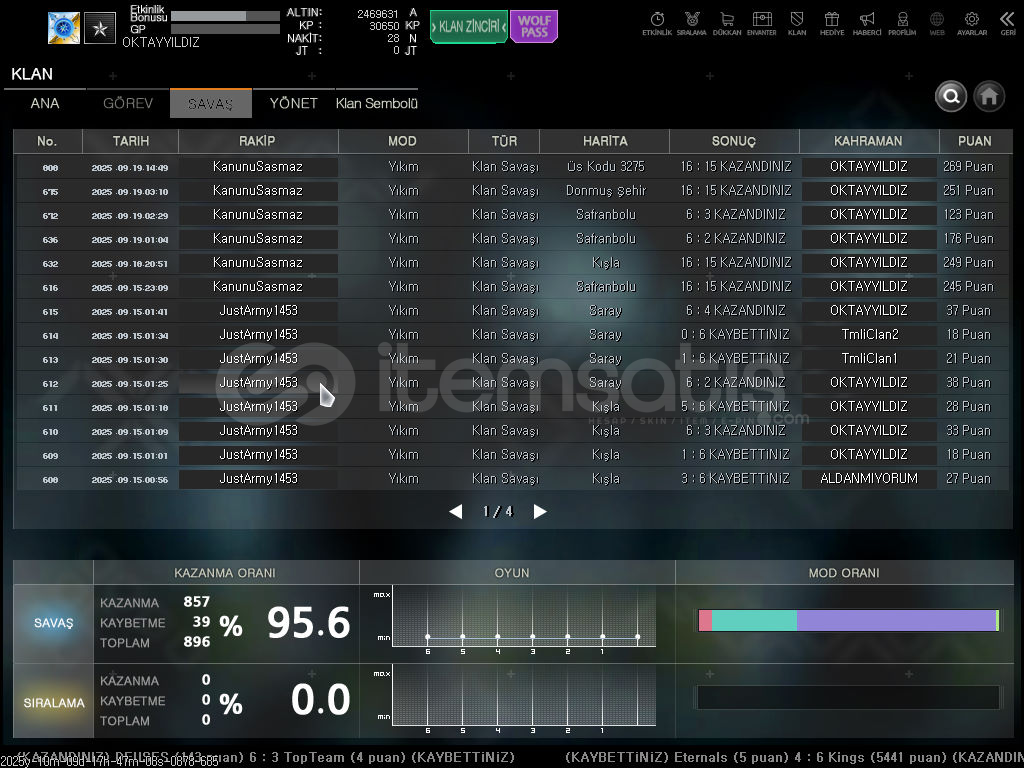Switch to the ANA tab
The width and height of the screenshot is (1024, 768).
[45, 104]
